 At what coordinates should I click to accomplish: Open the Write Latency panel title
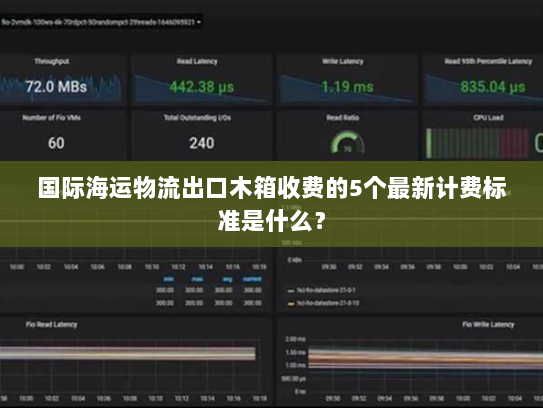pos(343,62)
